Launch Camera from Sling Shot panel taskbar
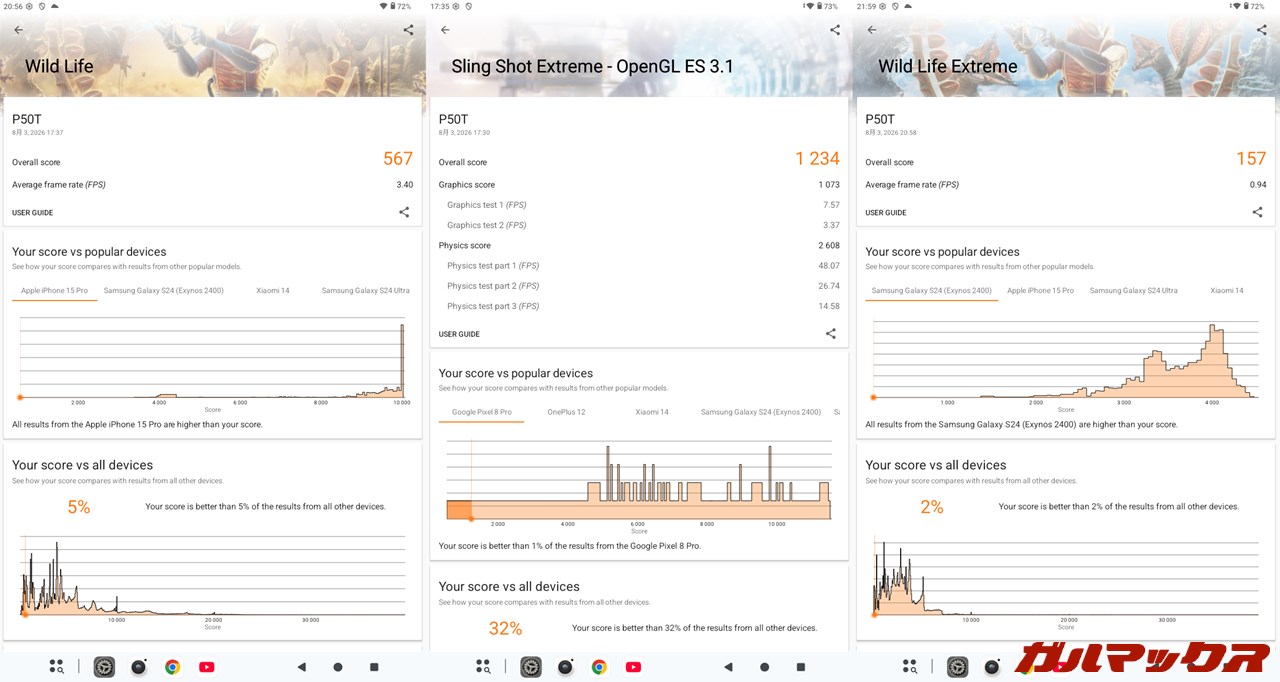Image resolution: width=1280 pixels, height=682 pixels. tap(565, 667)
